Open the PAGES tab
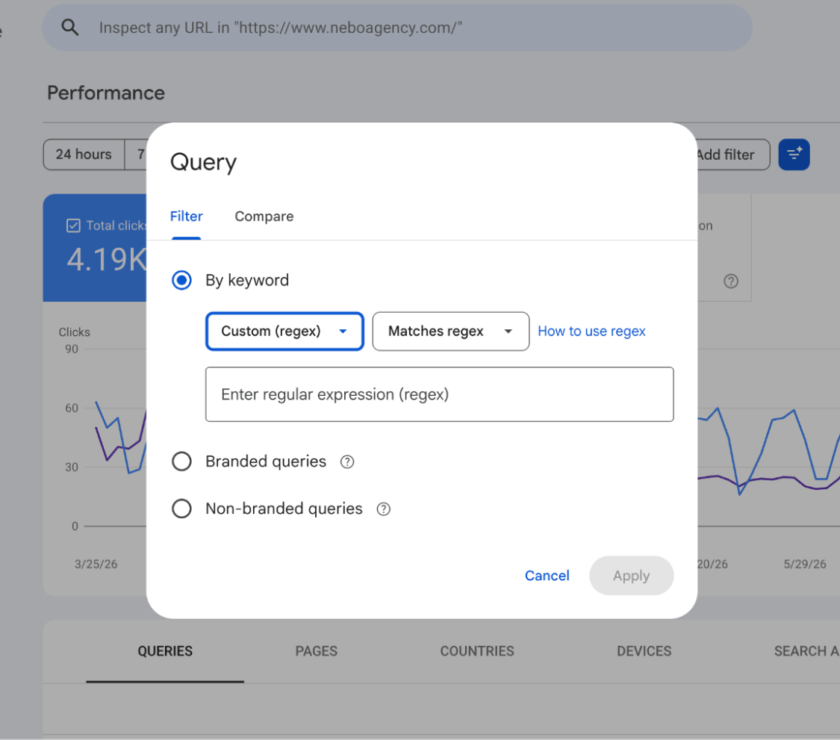Image resolution: width=840 pixels, height=740 pixels. (x=316, y=651)
